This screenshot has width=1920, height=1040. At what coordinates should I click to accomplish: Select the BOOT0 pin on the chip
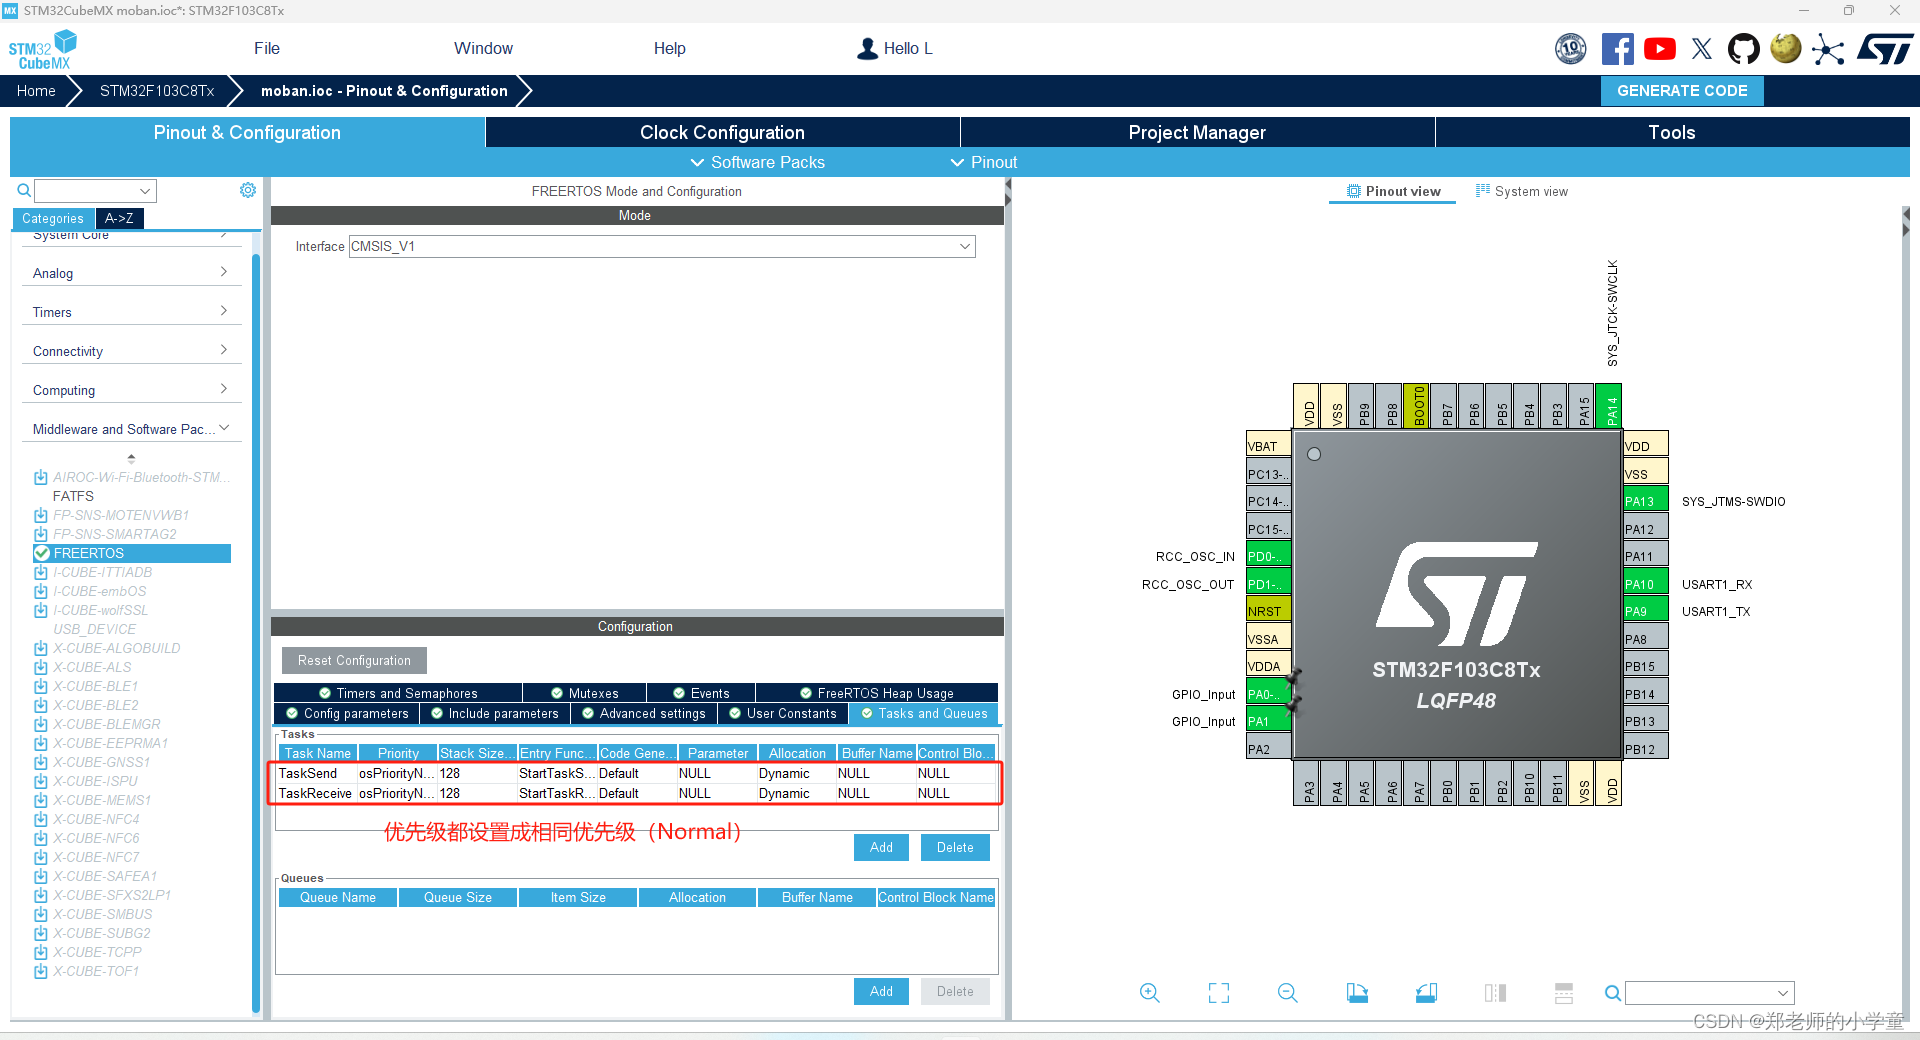tap(1415, 406)
